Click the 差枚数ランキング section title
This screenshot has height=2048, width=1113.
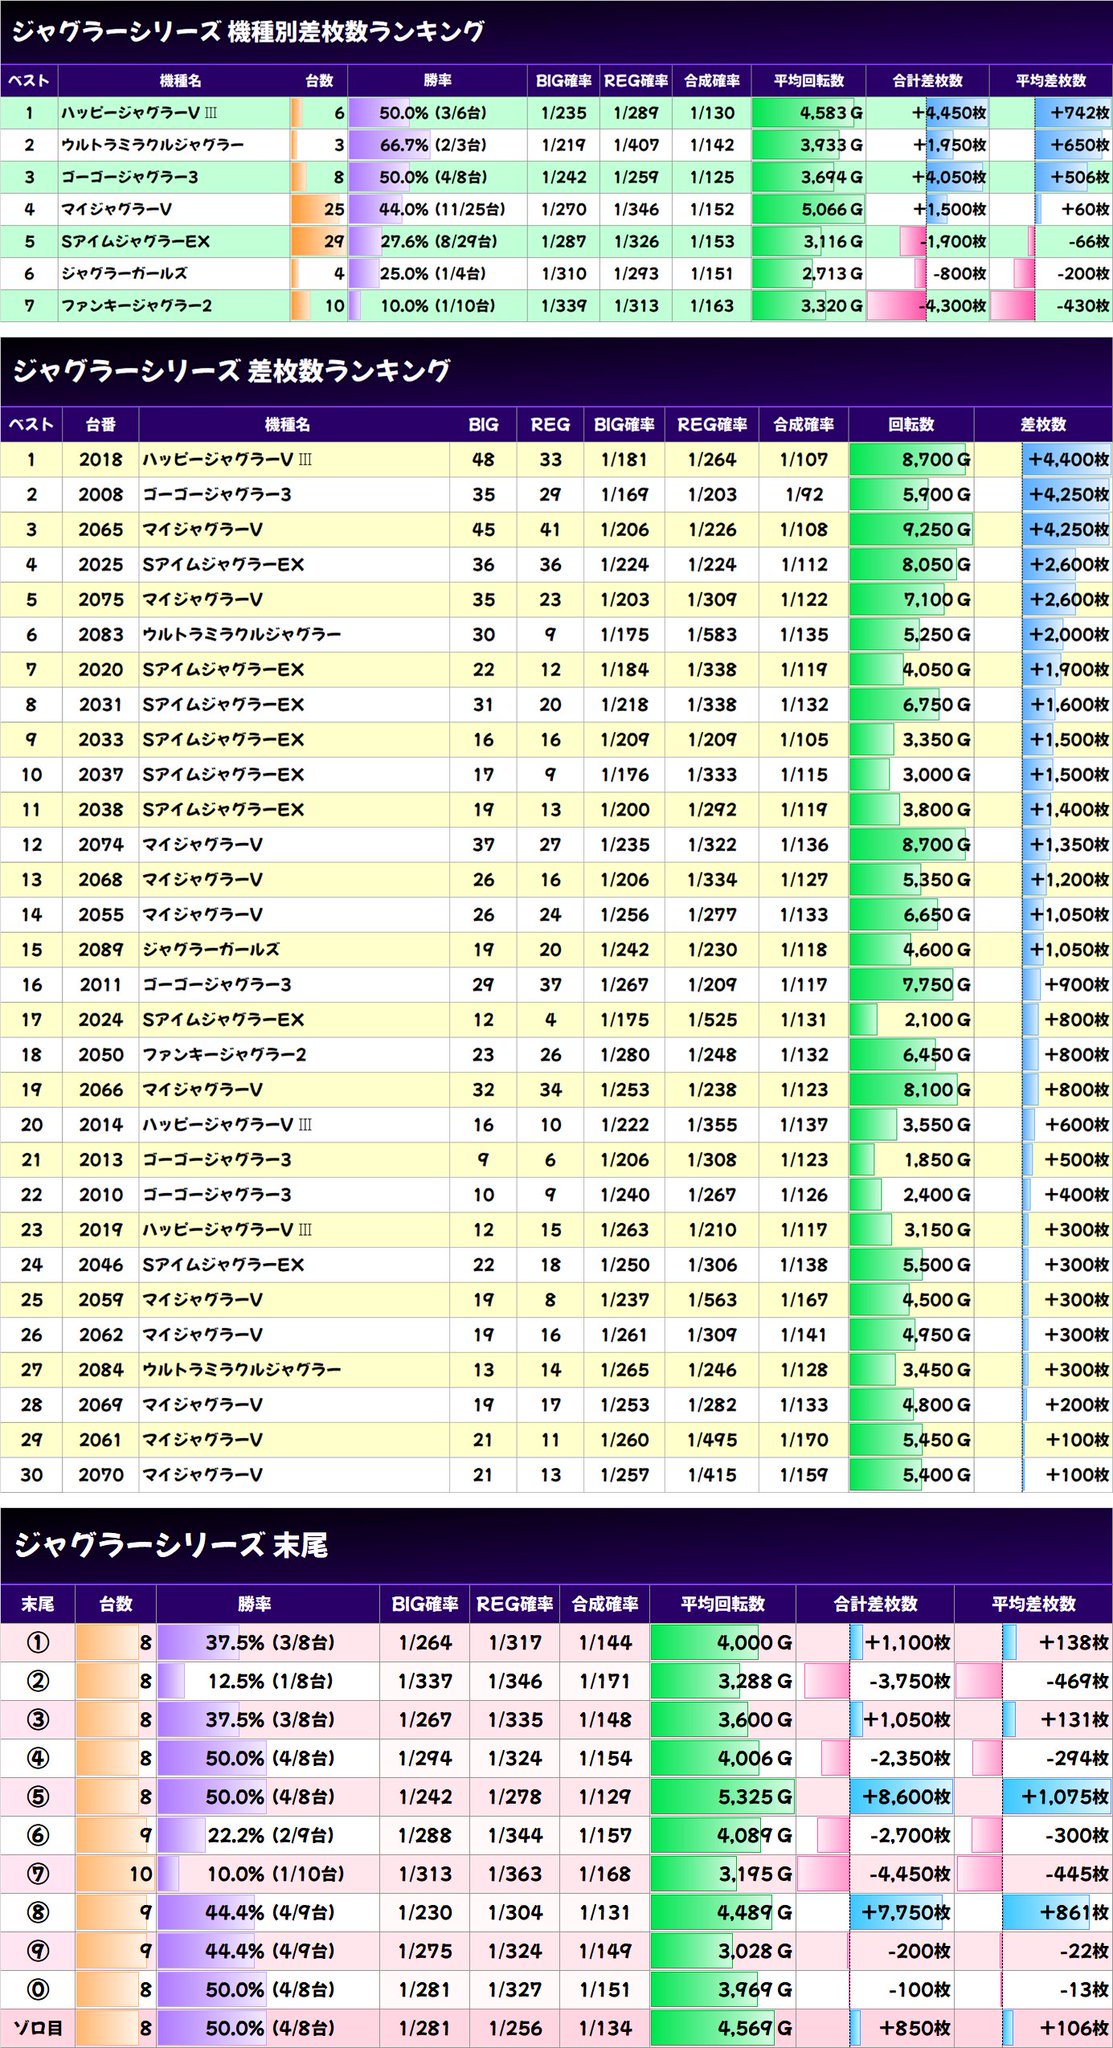pos(231,370)
